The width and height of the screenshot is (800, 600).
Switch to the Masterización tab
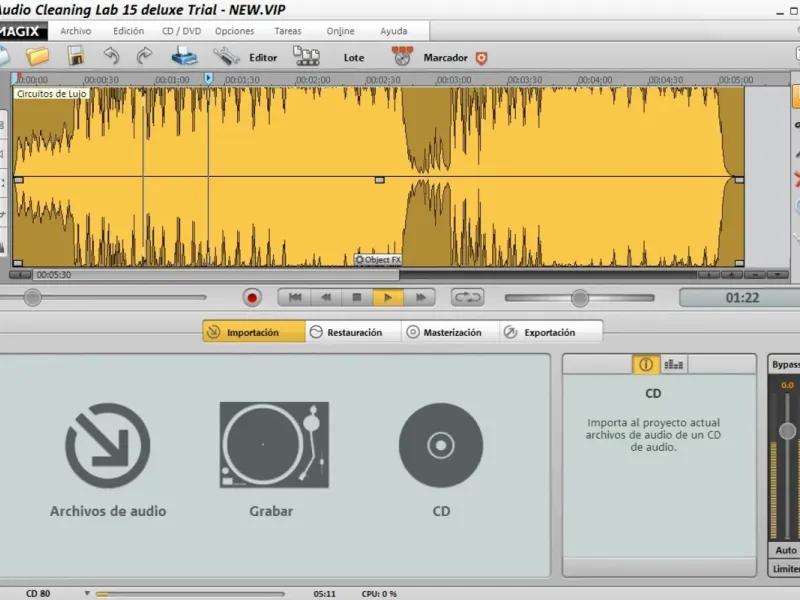451,332
